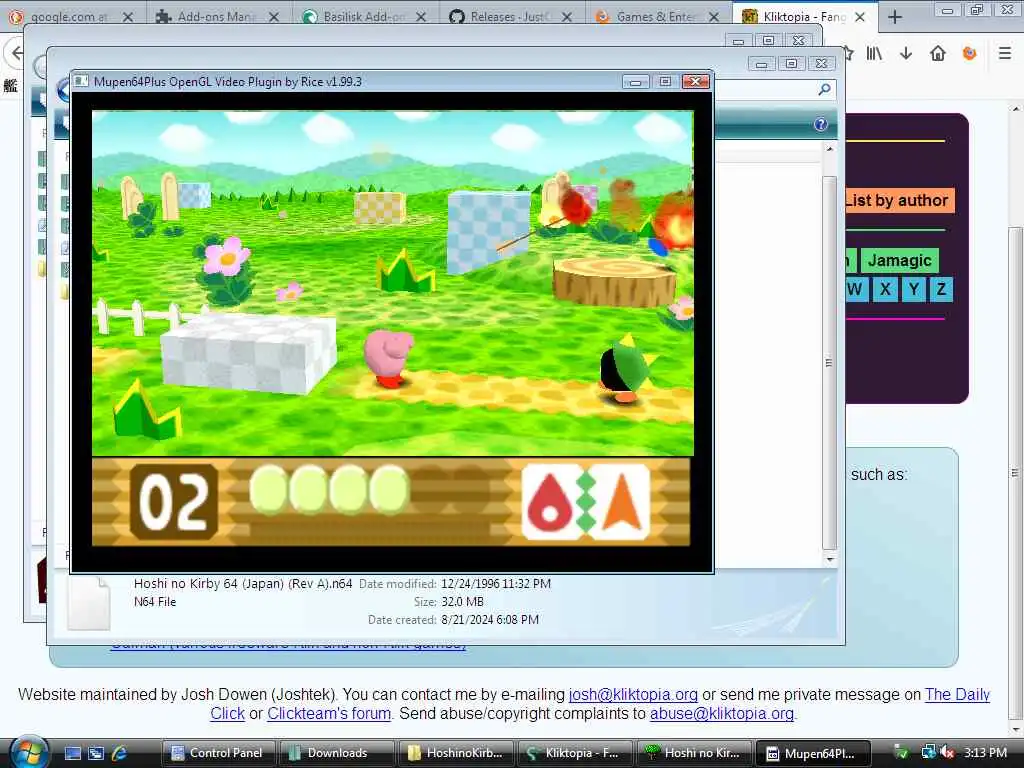Screen dimensions: 1024x768
Task: Open josh@kliktopia.org email link
Action: pos(633,694)
